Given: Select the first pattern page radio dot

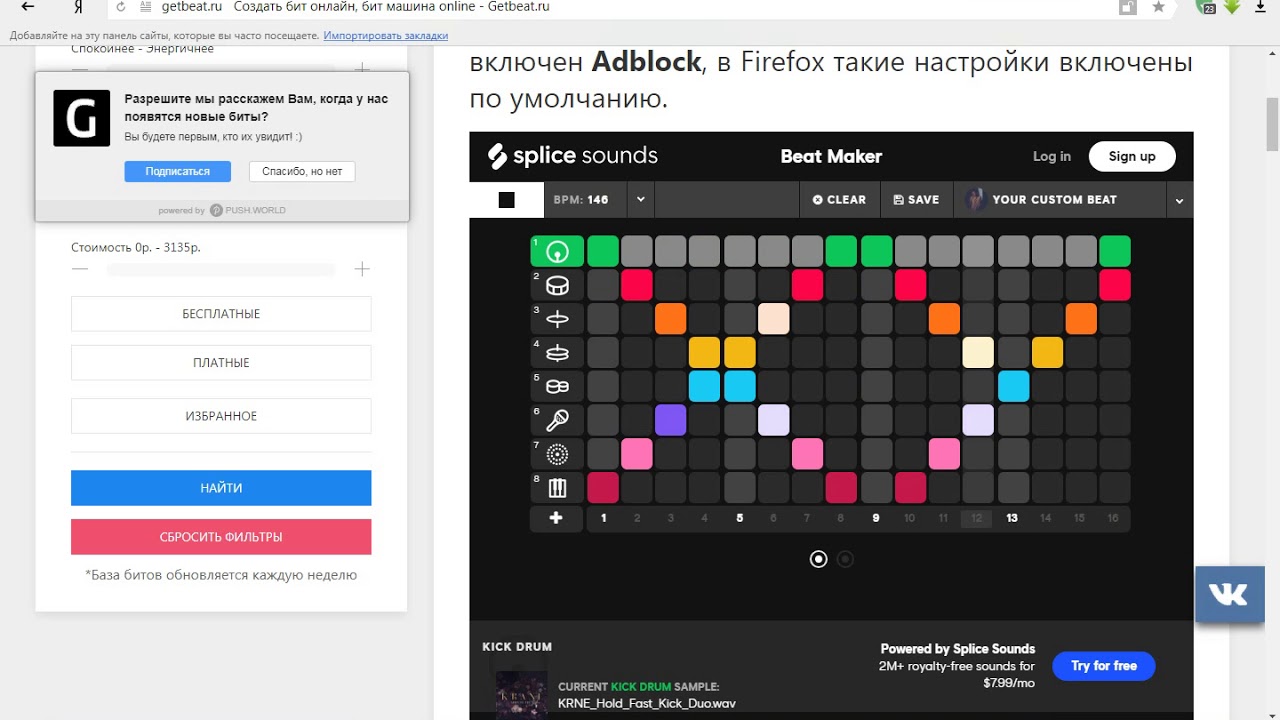Looking at the screenshot, I should point(819,559).
